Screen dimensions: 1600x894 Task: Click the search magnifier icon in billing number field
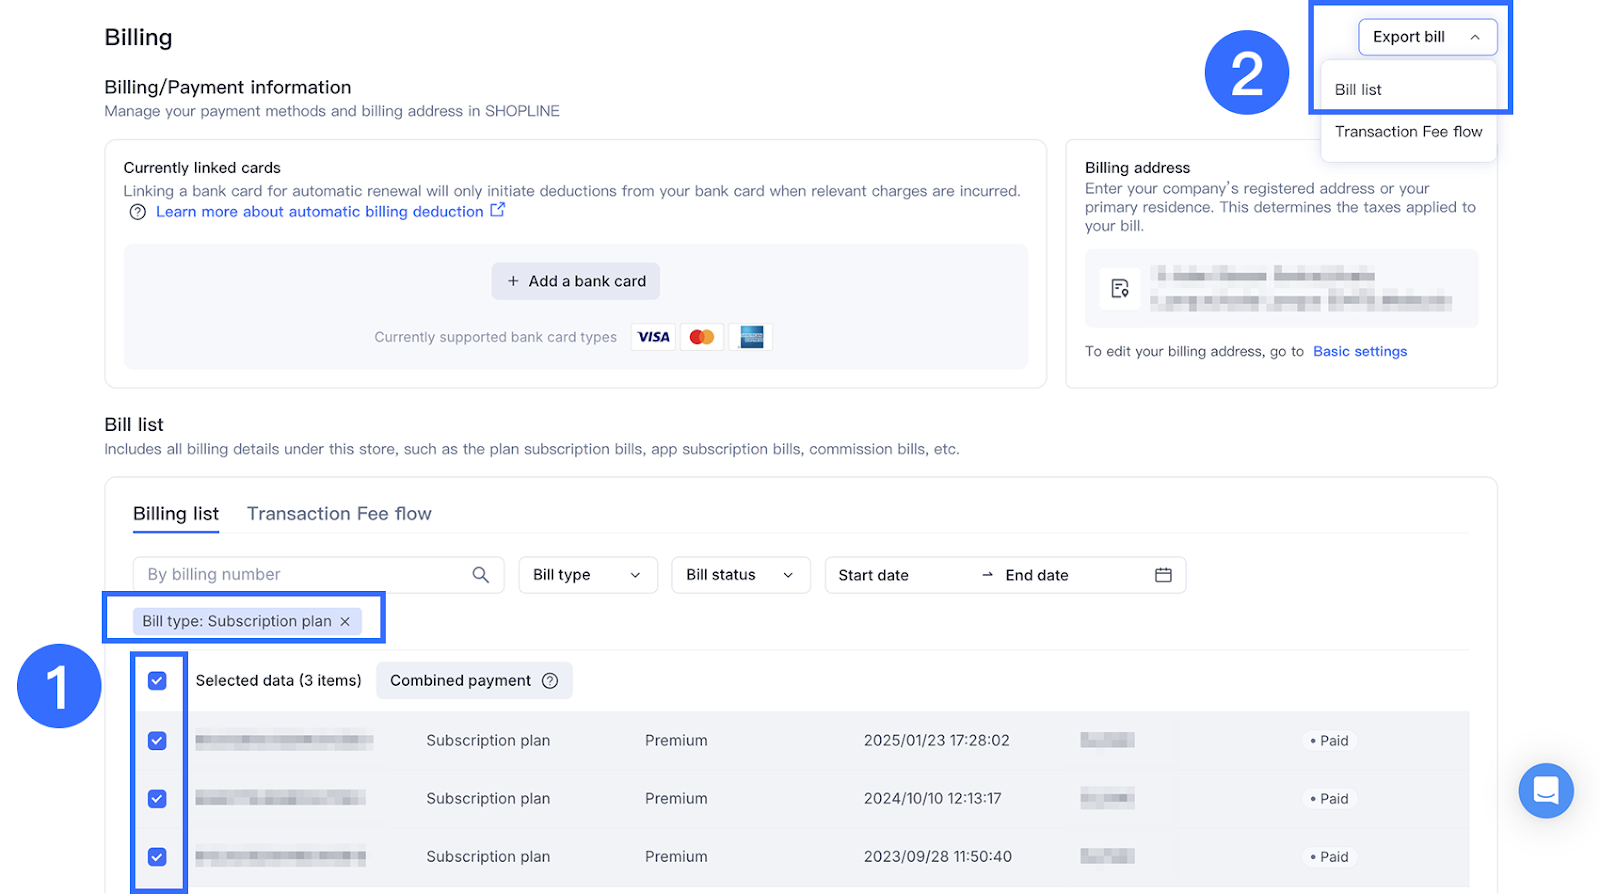click(x=480, y=575)
